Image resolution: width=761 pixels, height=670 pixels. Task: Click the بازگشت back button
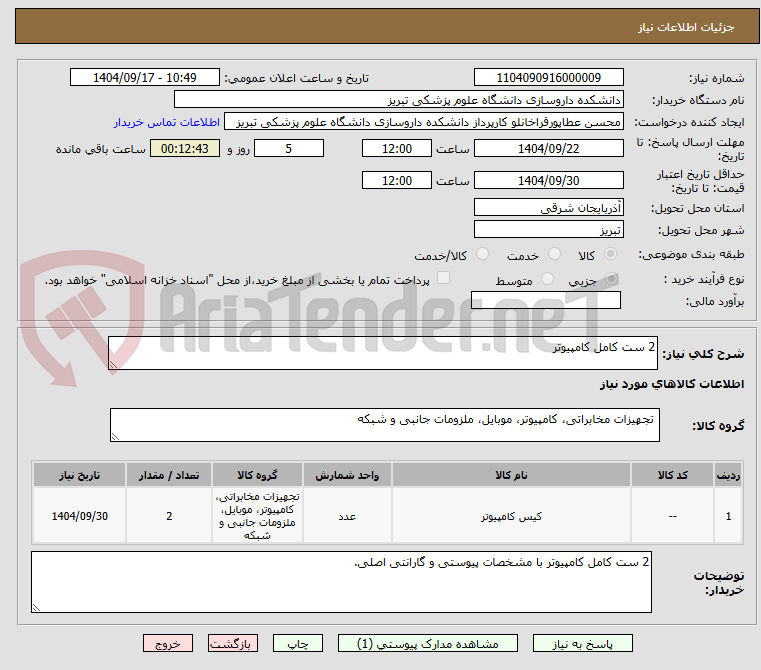[232, 644]
